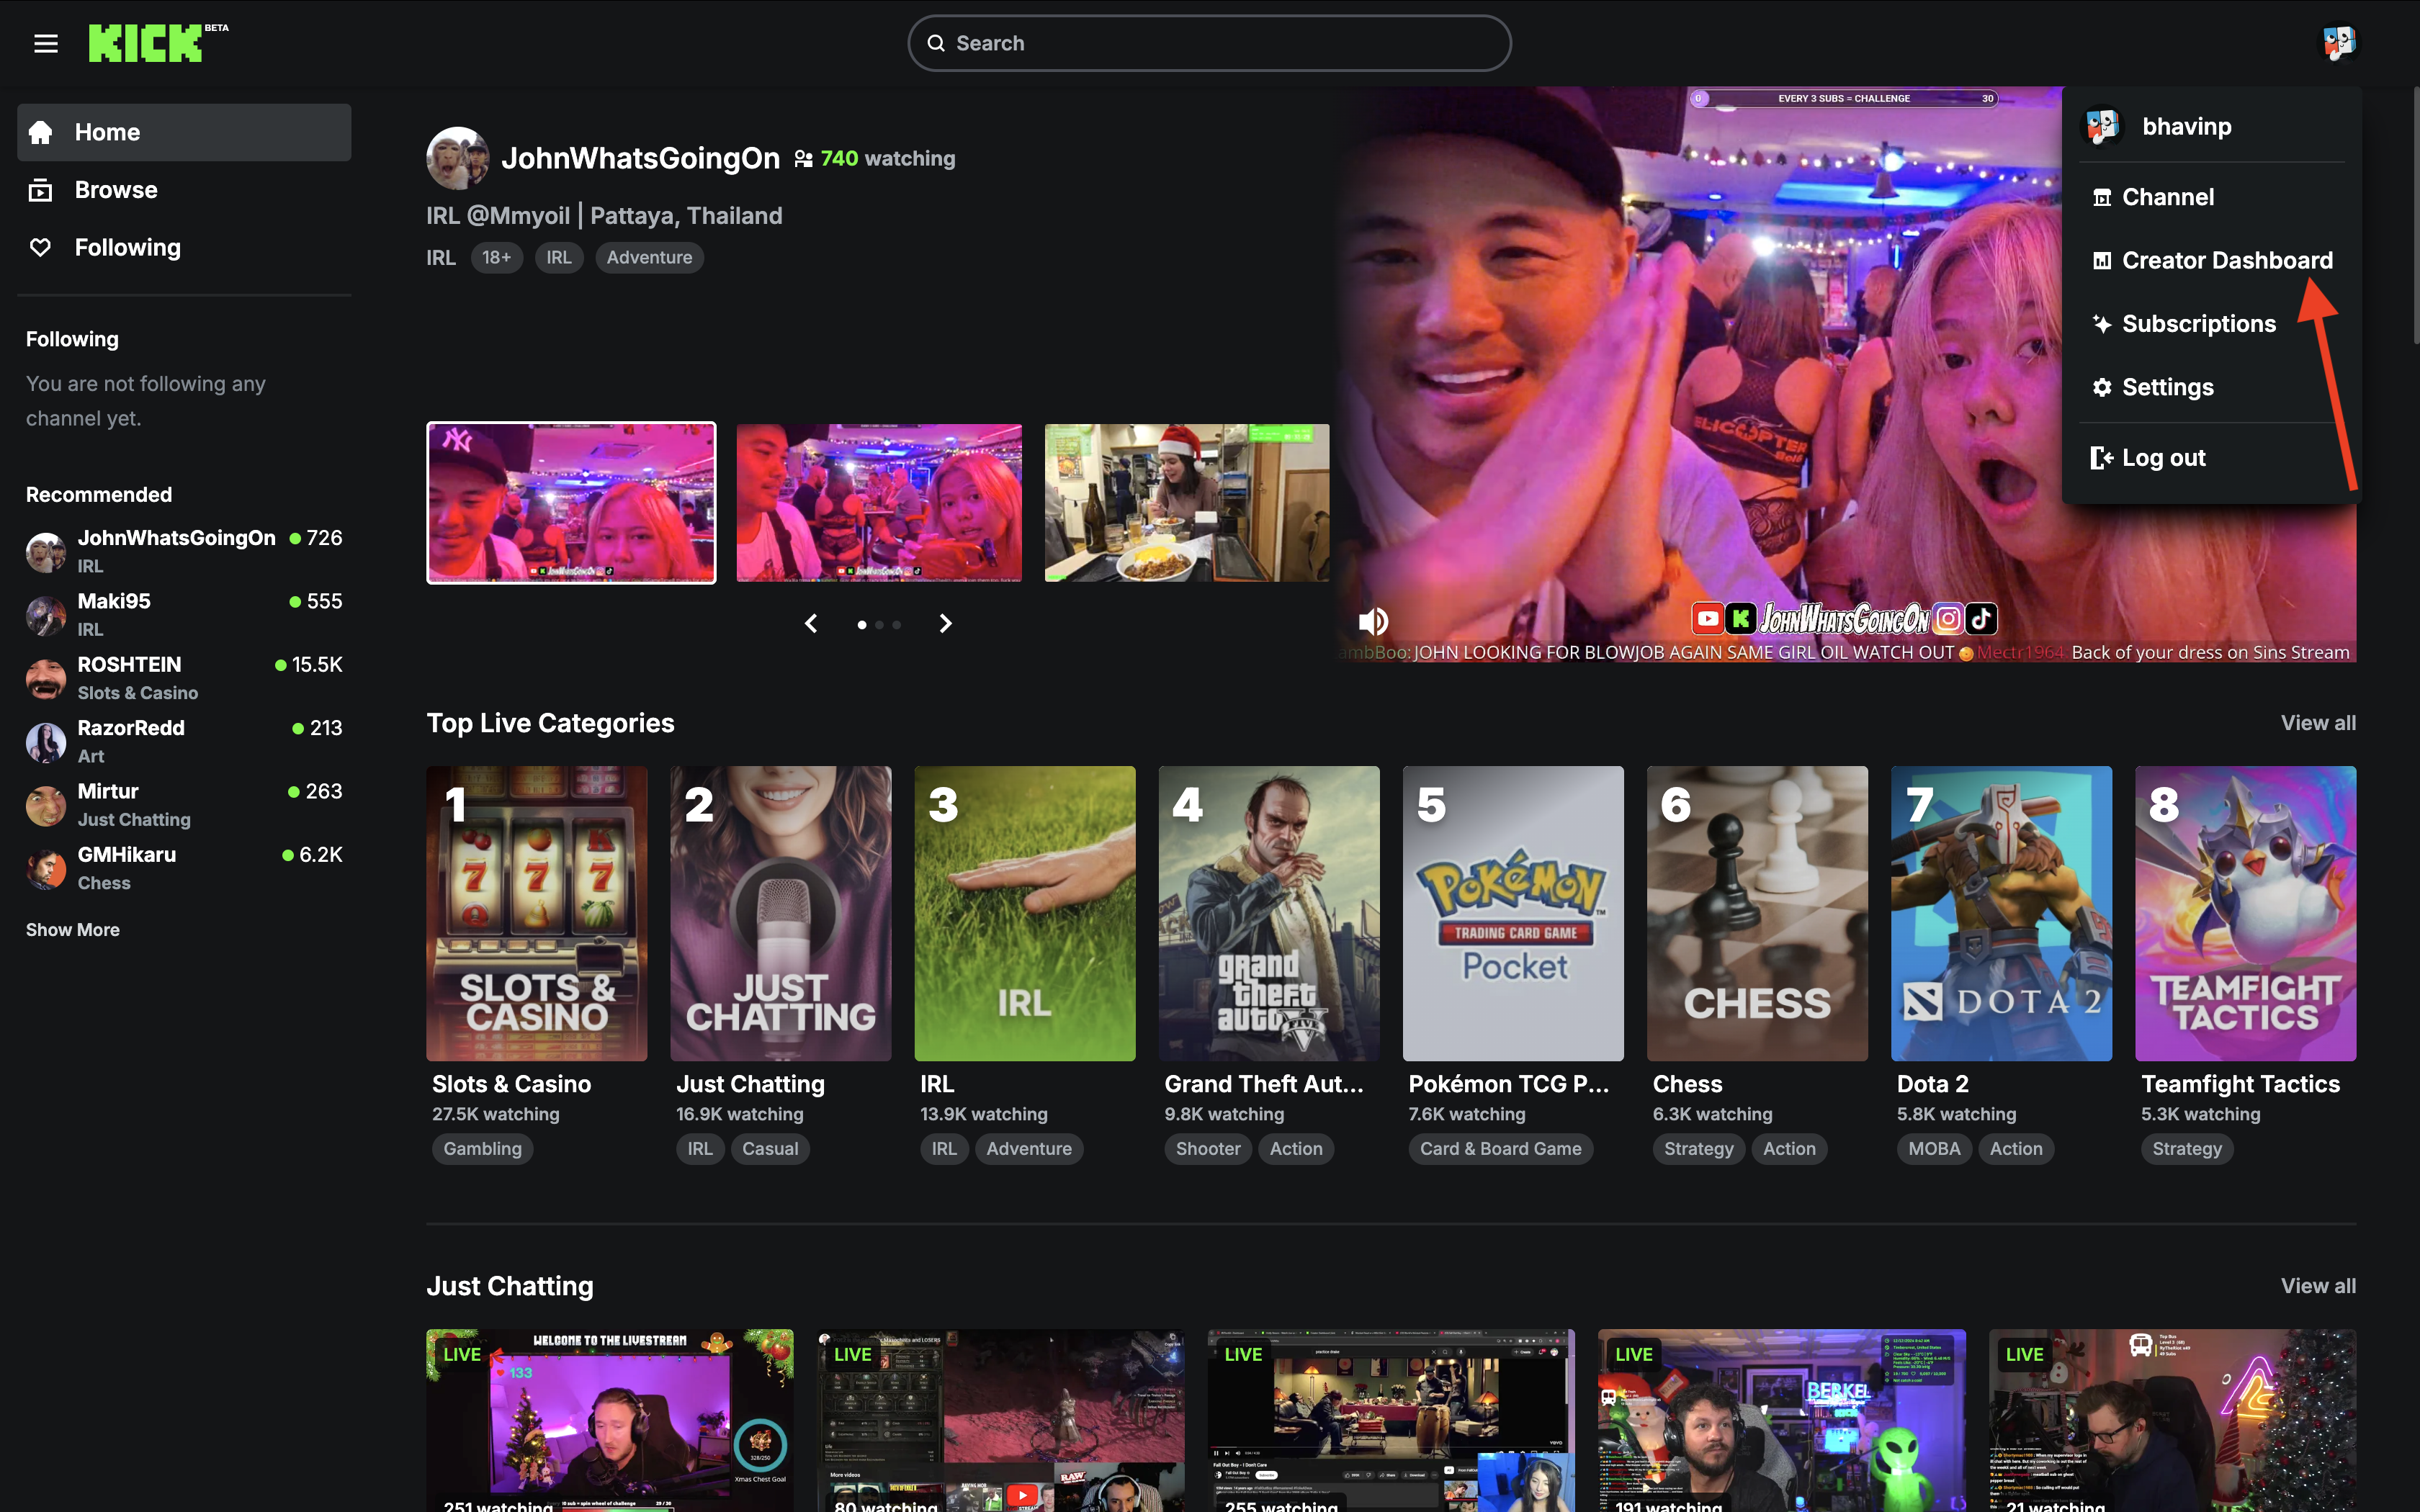Expand Show More recommended channels
The height and width of the screenshot is (1512, 2420).
point(72,929)
